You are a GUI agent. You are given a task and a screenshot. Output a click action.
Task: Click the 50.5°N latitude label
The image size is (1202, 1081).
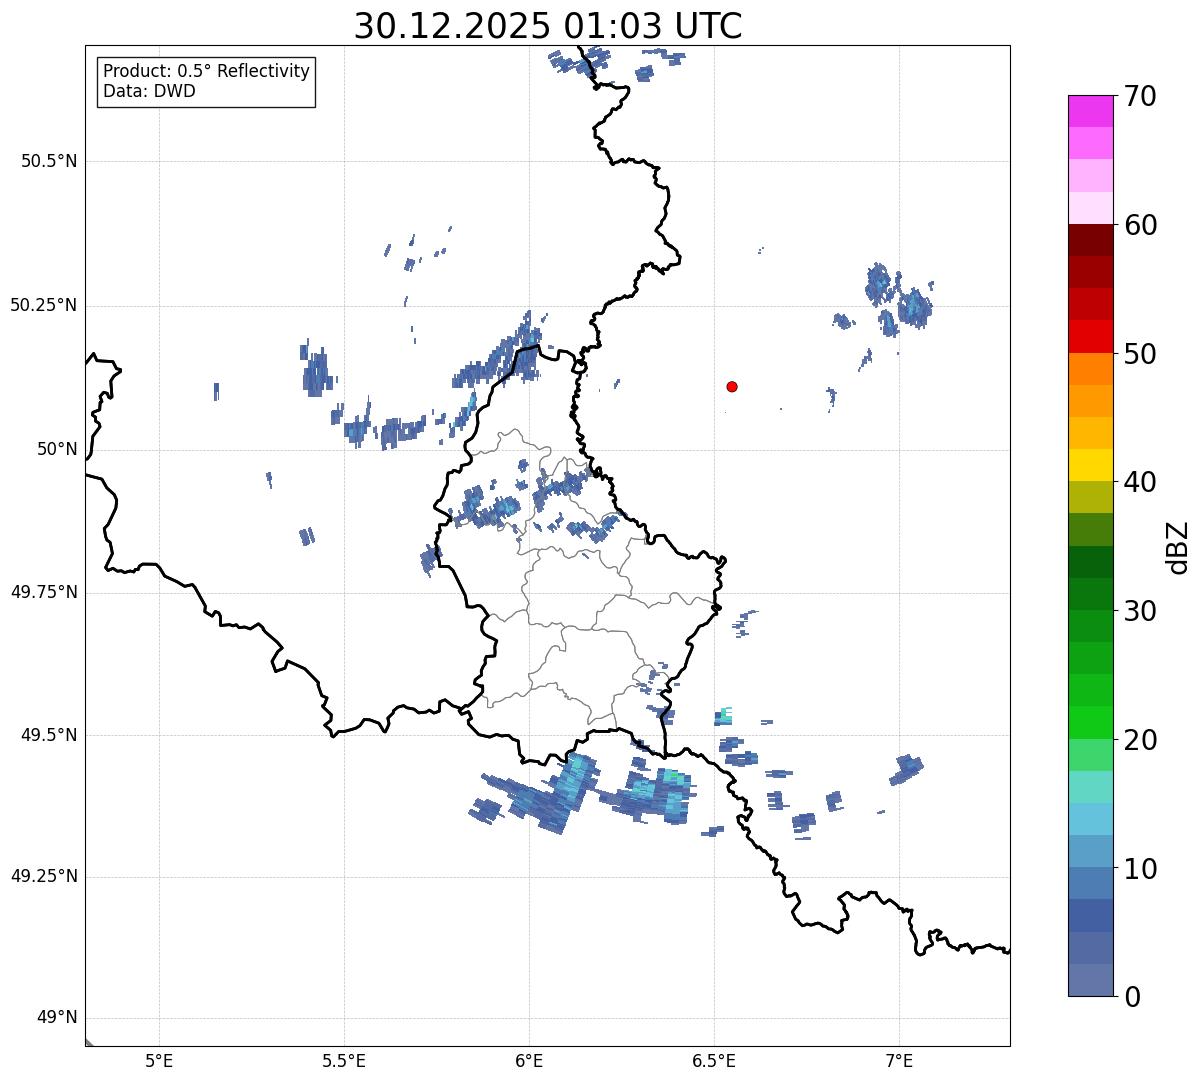pos(49,161)
